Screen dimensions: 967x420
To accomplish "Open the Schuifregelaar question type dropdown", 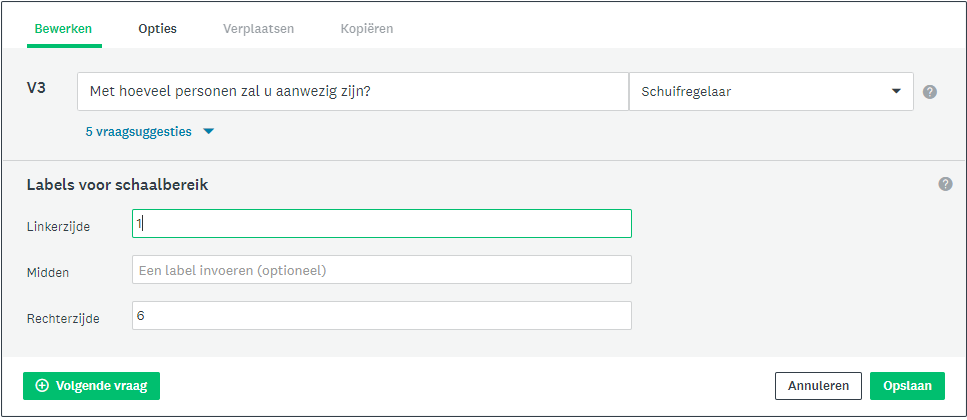I will pyautogui.click(x=771, y=92).
